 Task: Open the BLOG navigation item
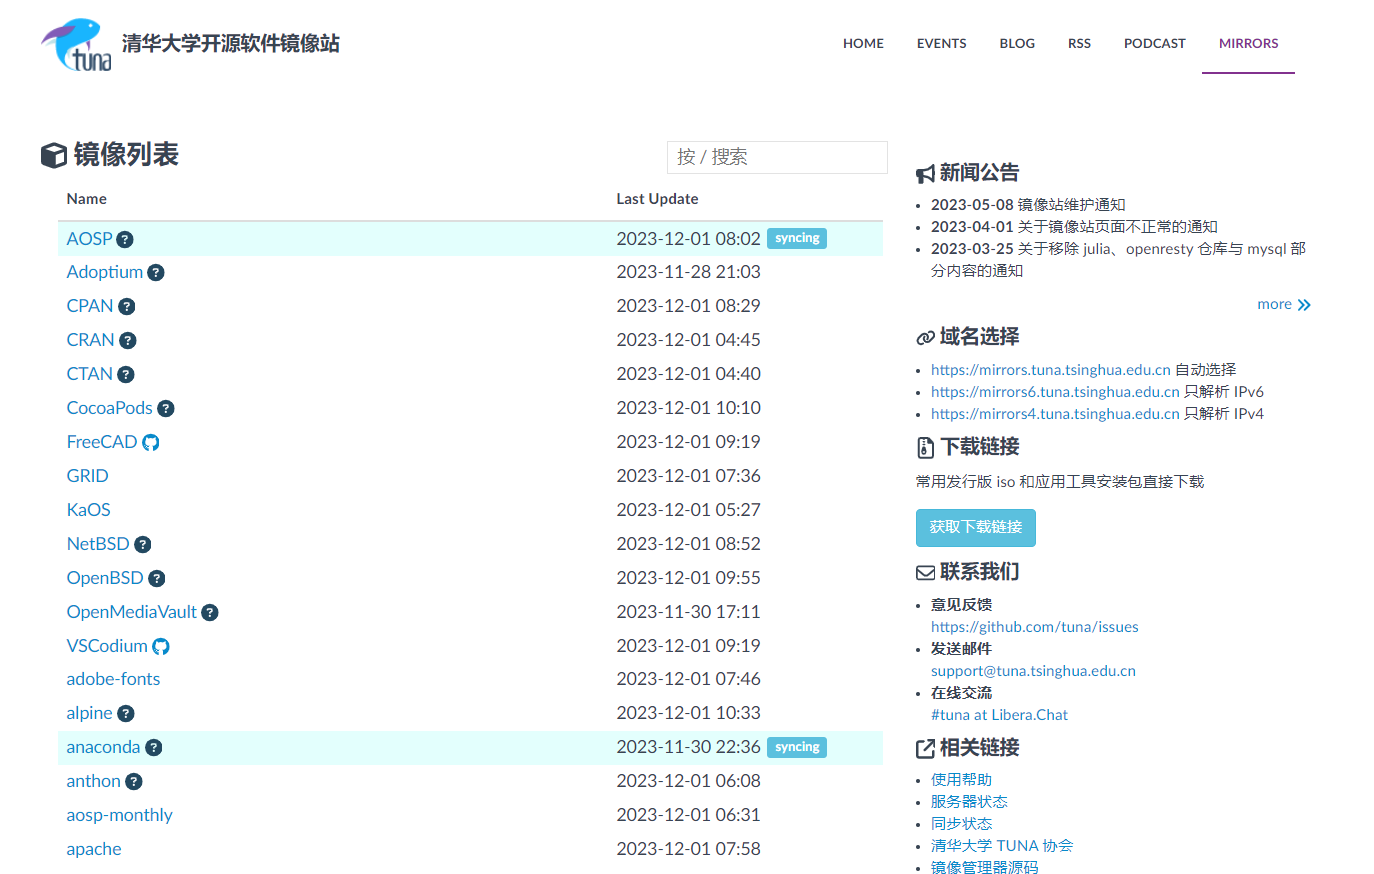[1017, 43]
